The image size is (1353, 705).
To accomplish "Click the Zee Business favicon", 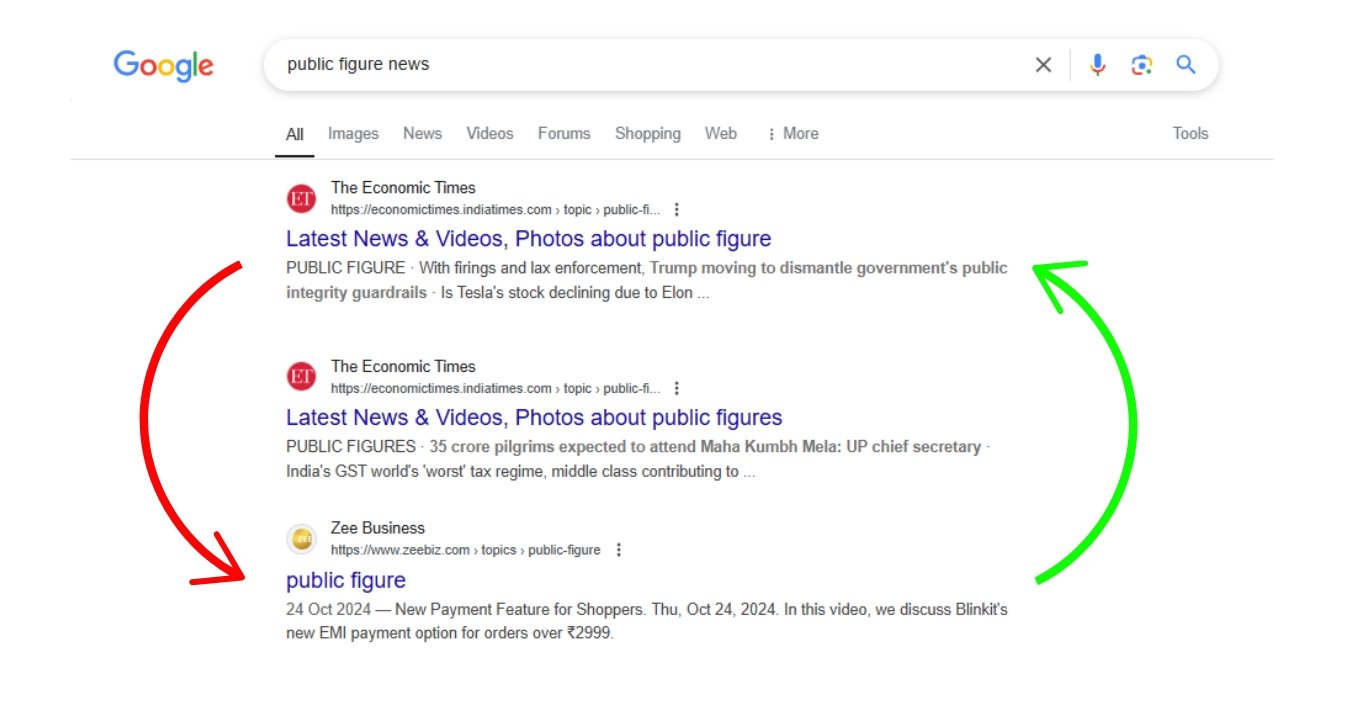I will pos(301,539).
